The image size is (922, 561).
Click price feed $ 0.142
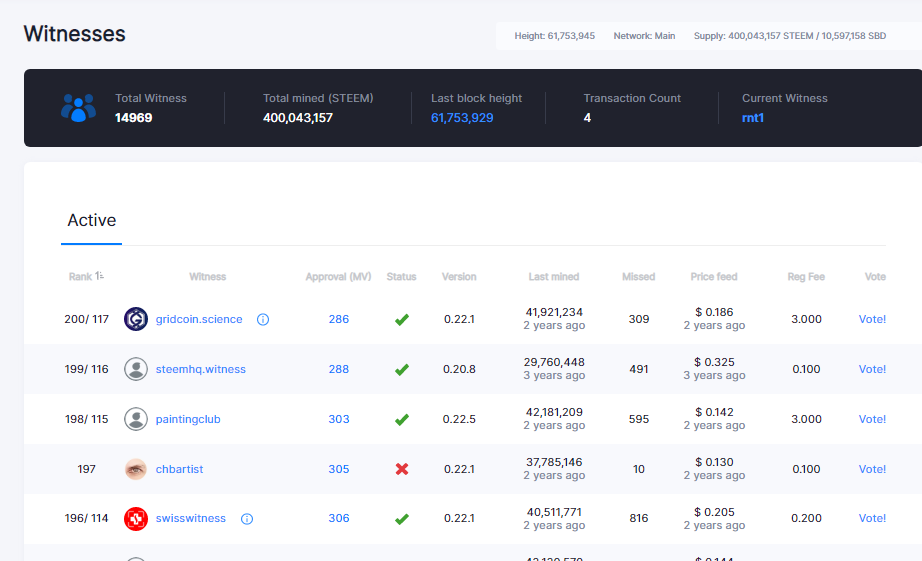coord(714,412)
